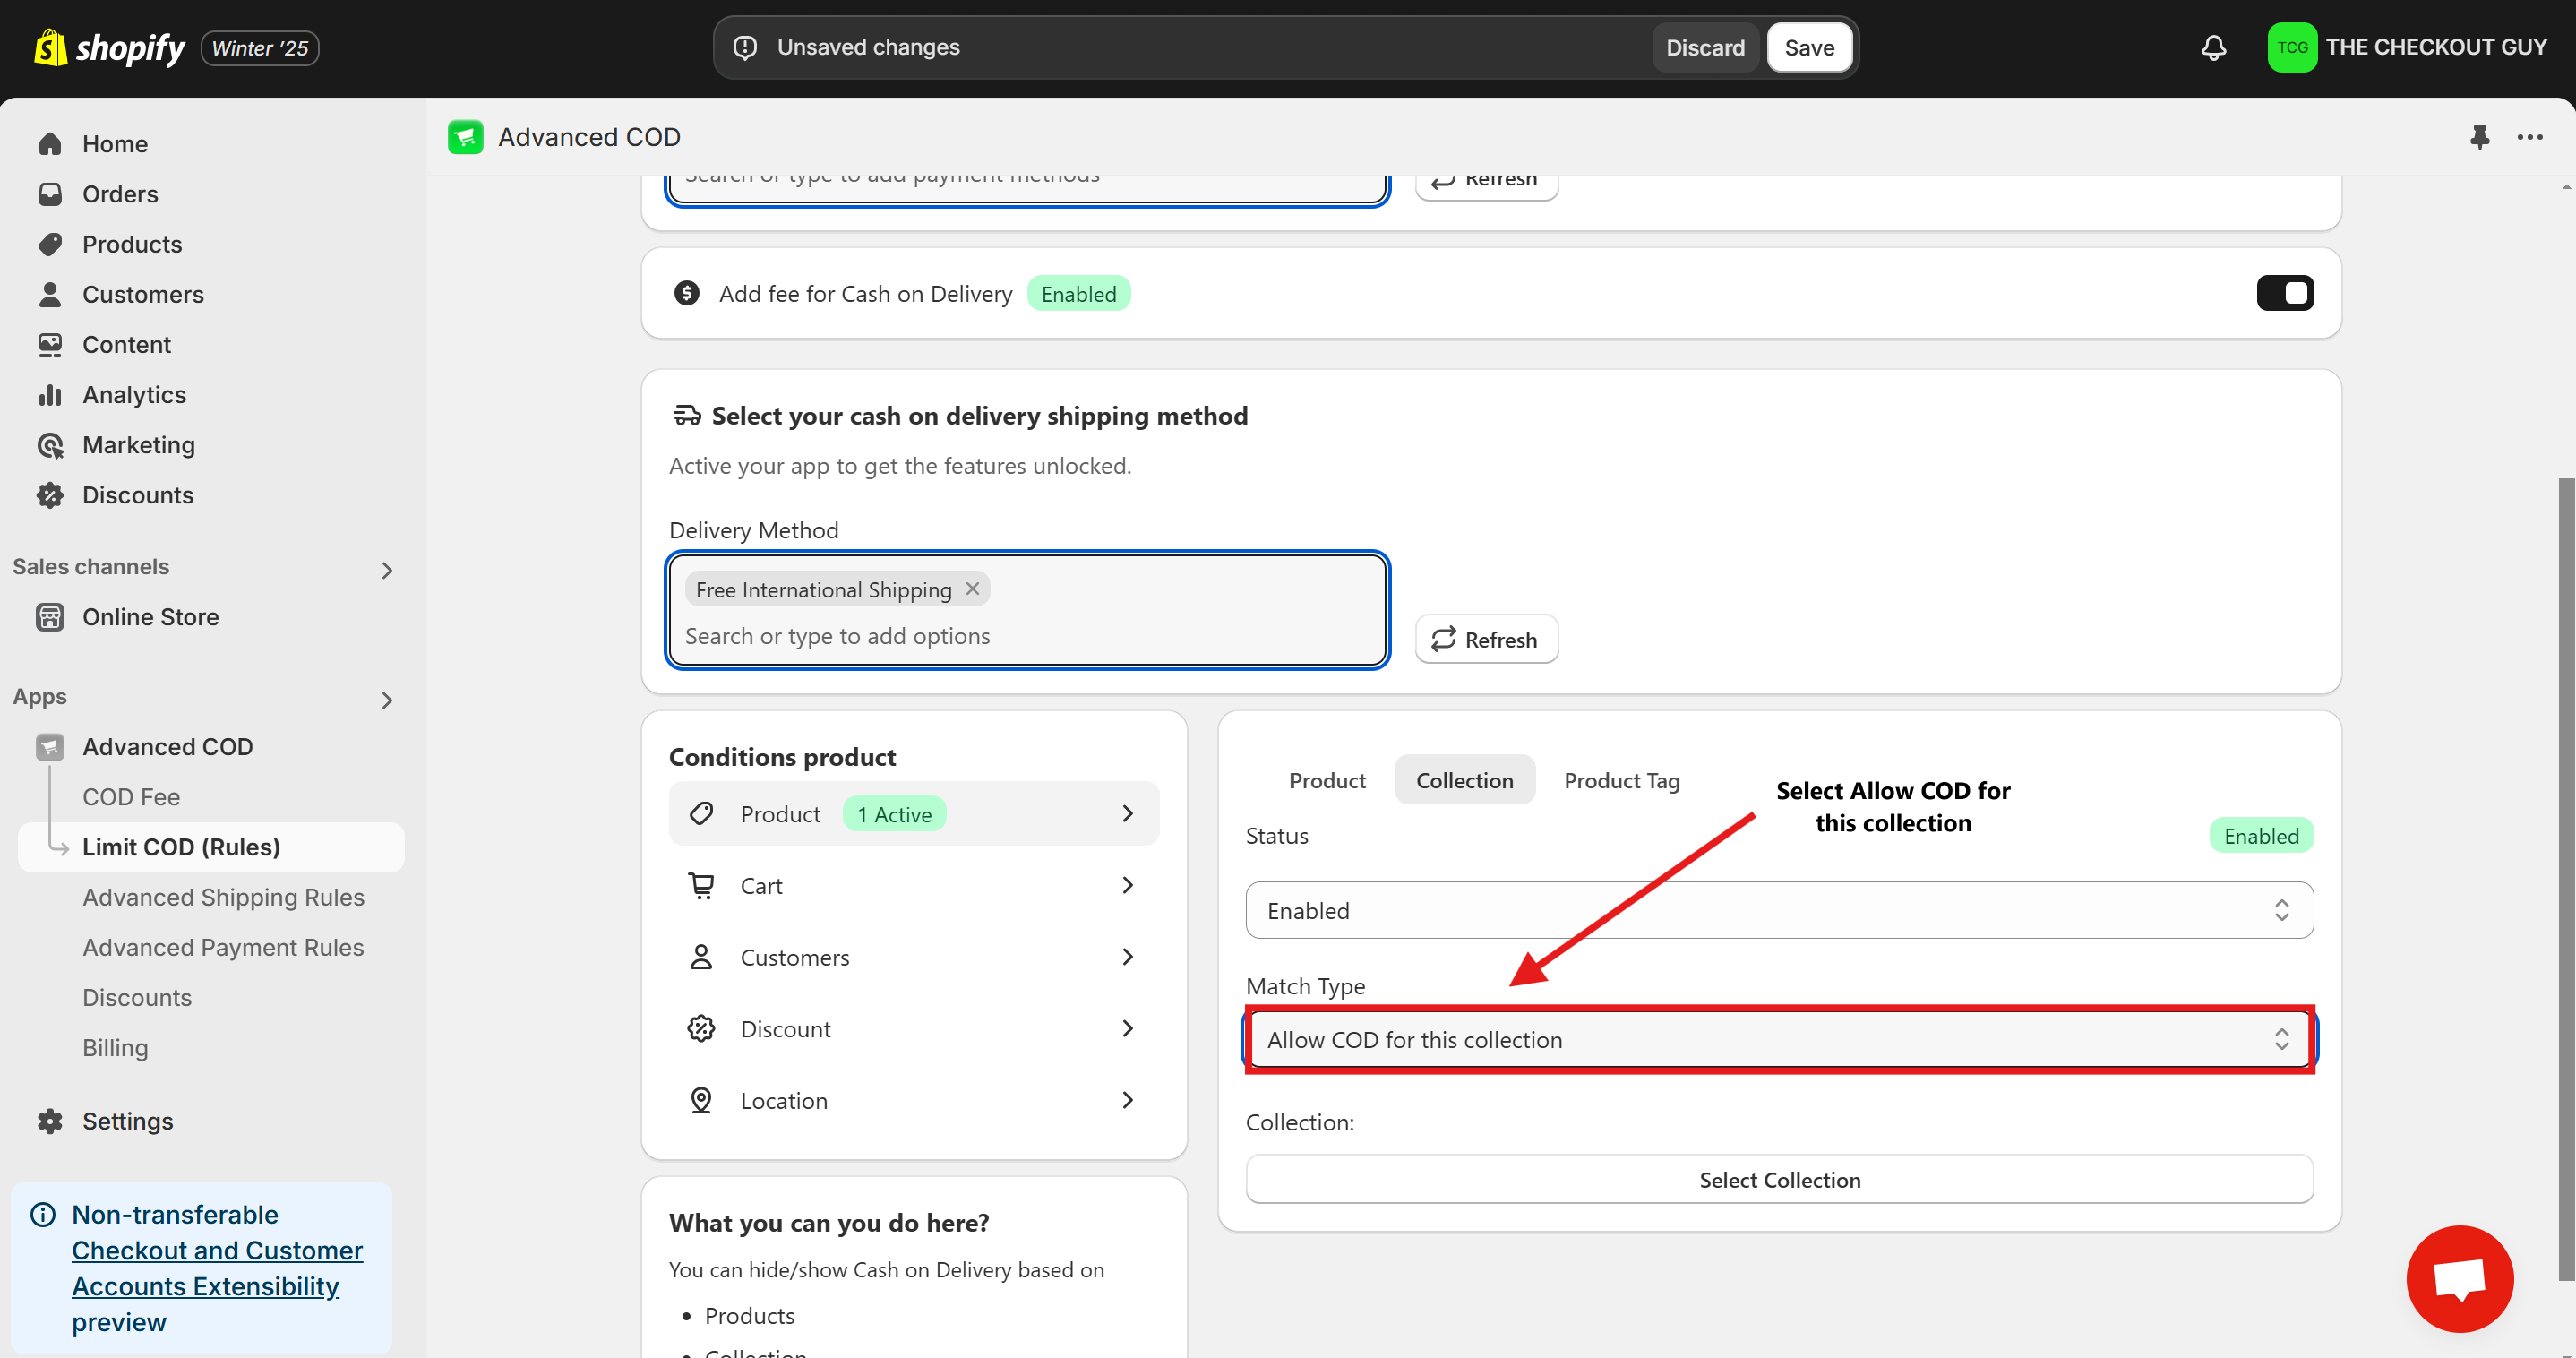Screen dimensions: 2576x1358
Task: Expand the Discount conditions row
Action: pos(914,1028)
